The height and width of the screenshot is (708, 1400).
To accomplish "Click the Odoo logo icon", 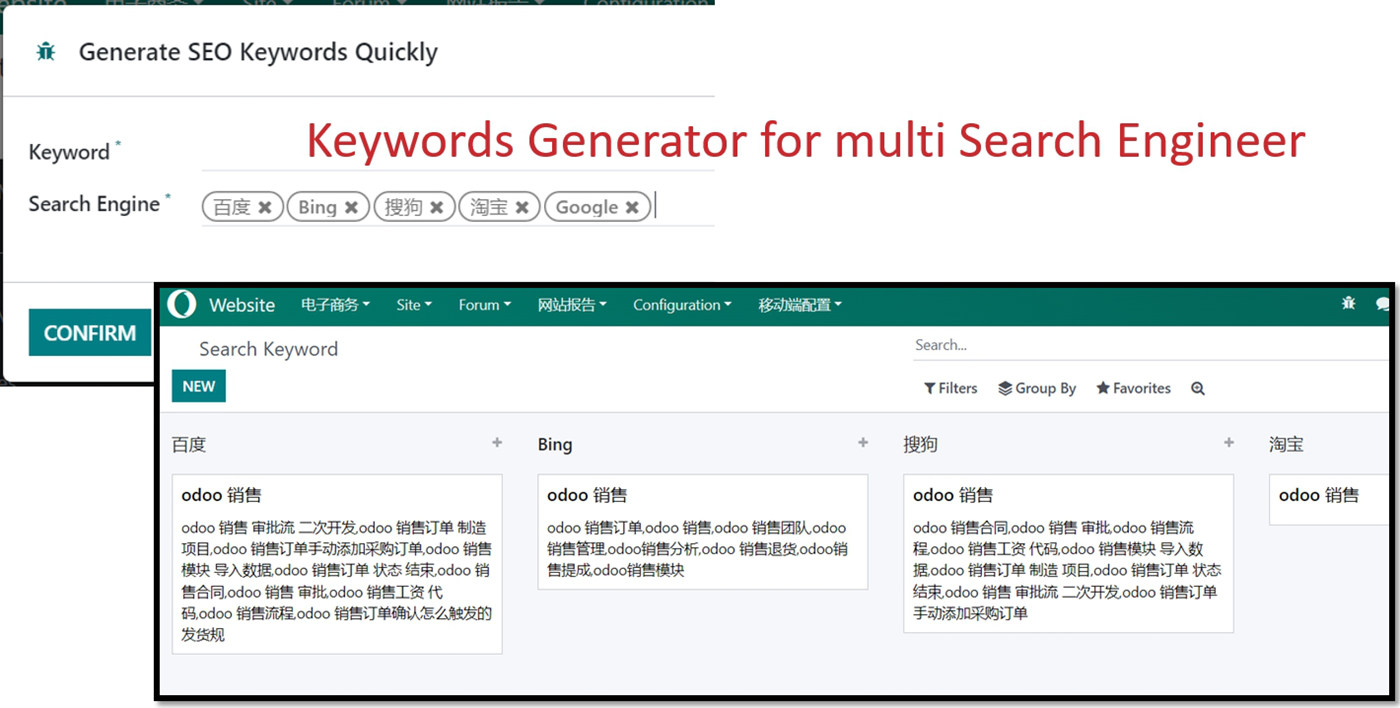I will pyautogui.click(x=182, y=305).
